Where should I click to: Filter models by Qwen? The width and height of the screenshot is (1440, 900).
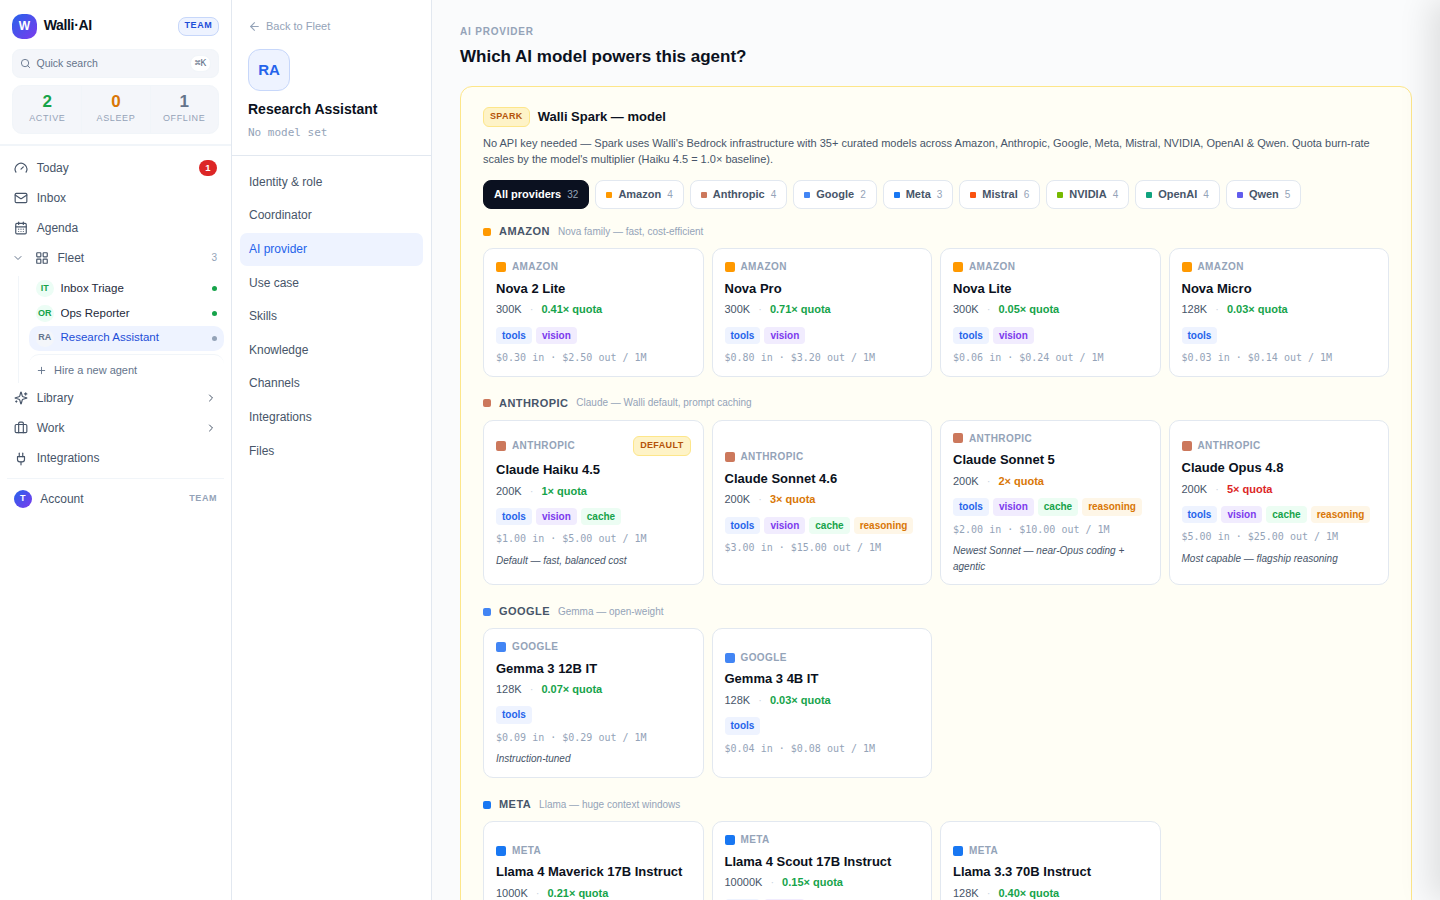coord(1264,194)
